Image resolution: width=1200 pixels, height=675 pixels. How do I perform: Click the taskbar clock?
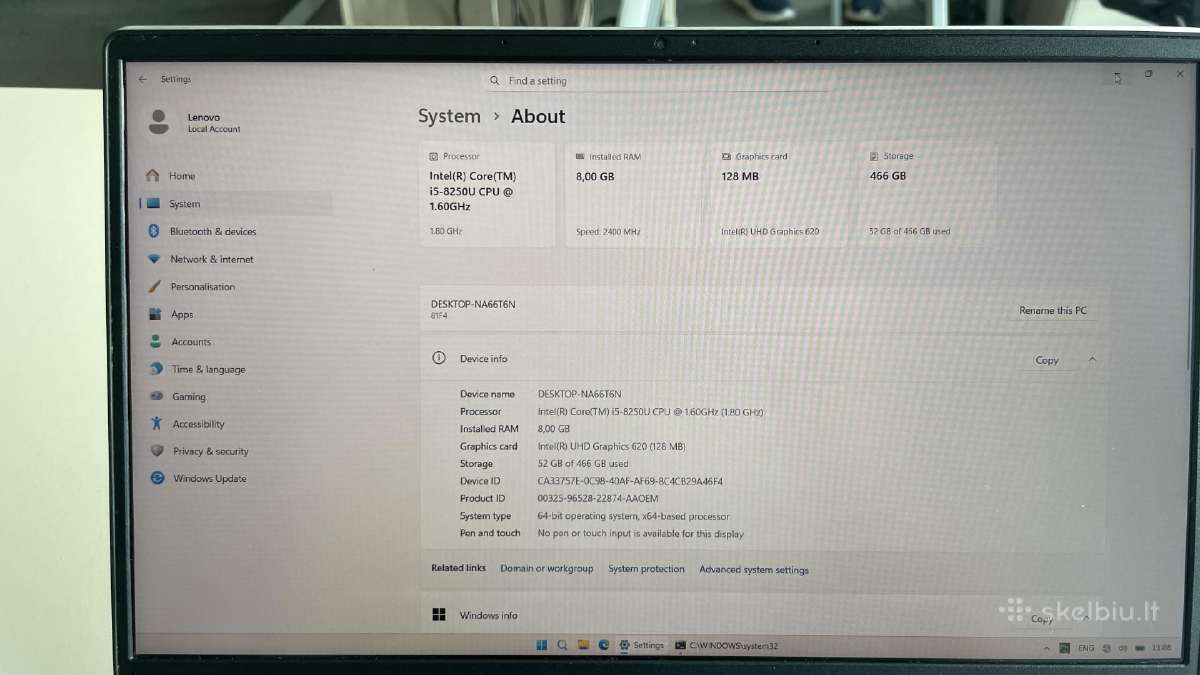(1161, 648)
